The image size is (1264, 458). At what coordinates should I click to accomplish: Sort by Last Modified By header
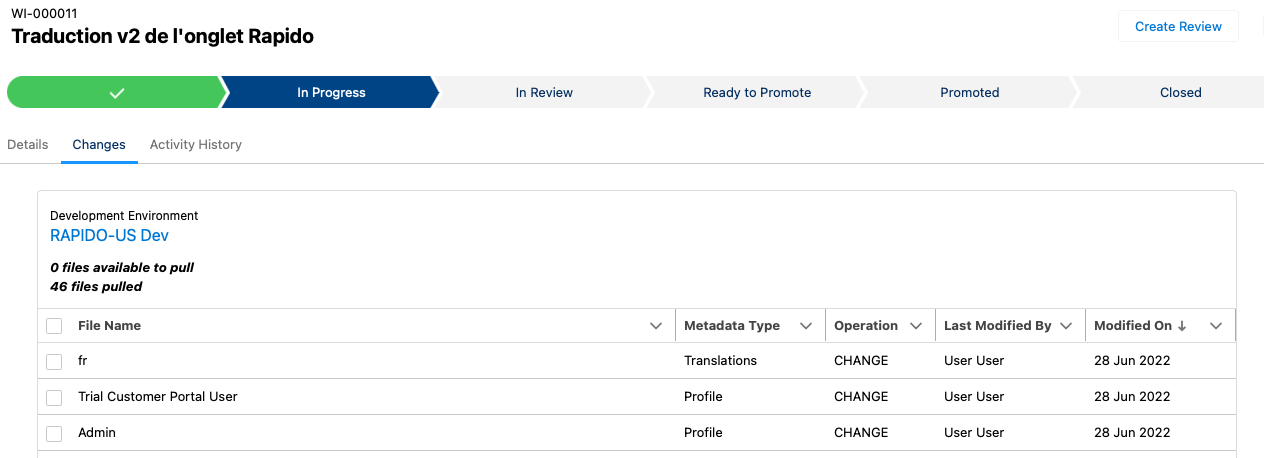(998, 326)
